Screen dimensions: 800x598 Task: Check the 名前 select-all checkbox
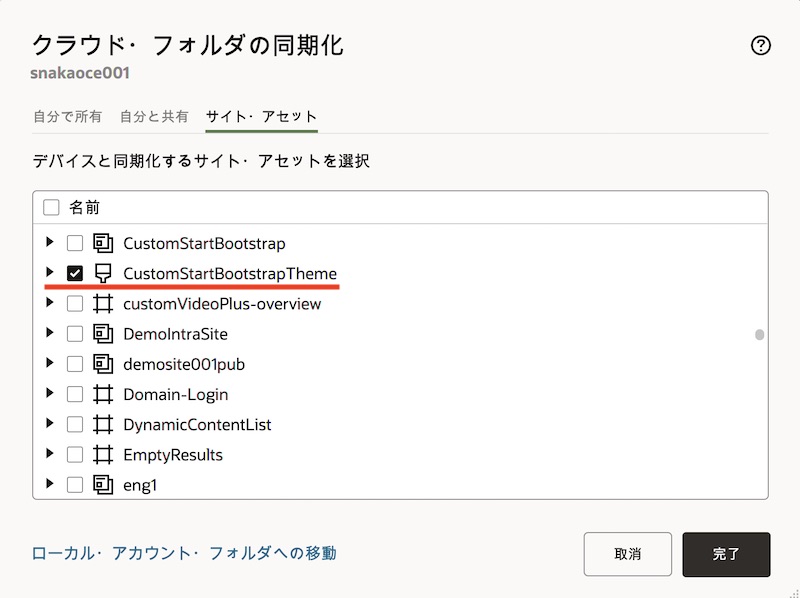52,208
